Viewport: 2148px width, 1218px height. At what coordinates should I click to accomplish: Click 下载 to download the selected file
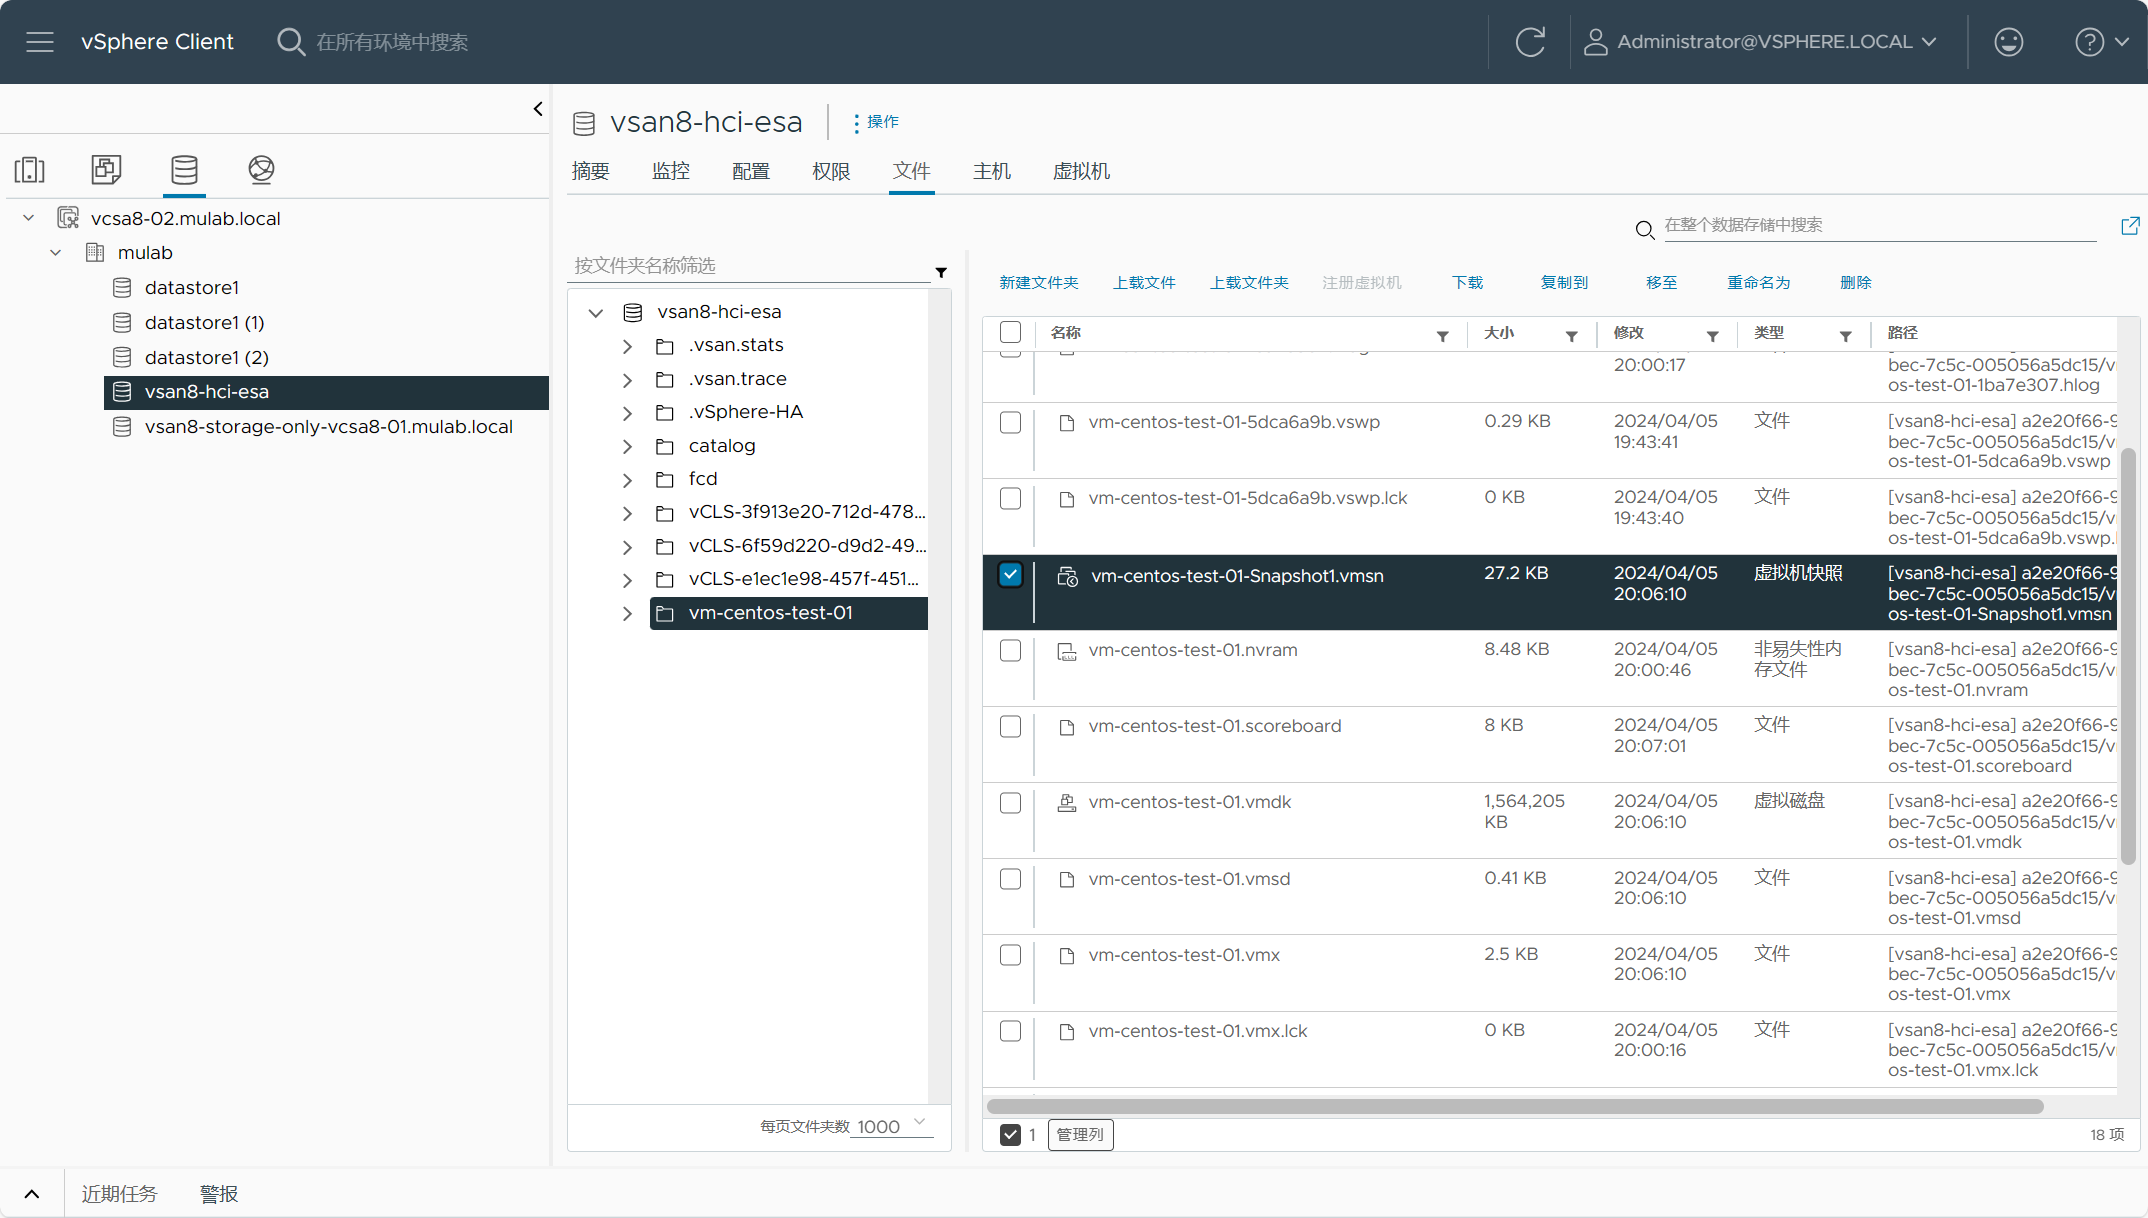click(1468, 283)
